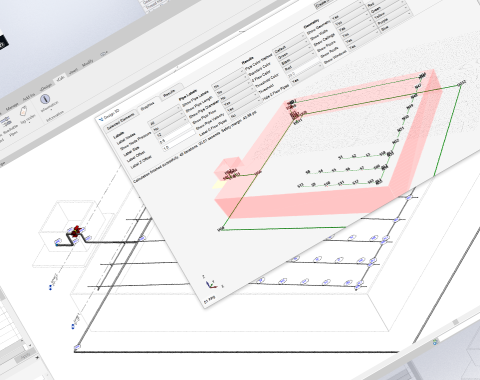Open the Show Windows dropdown
The image size is (480, 380).
tap(365, 39)
